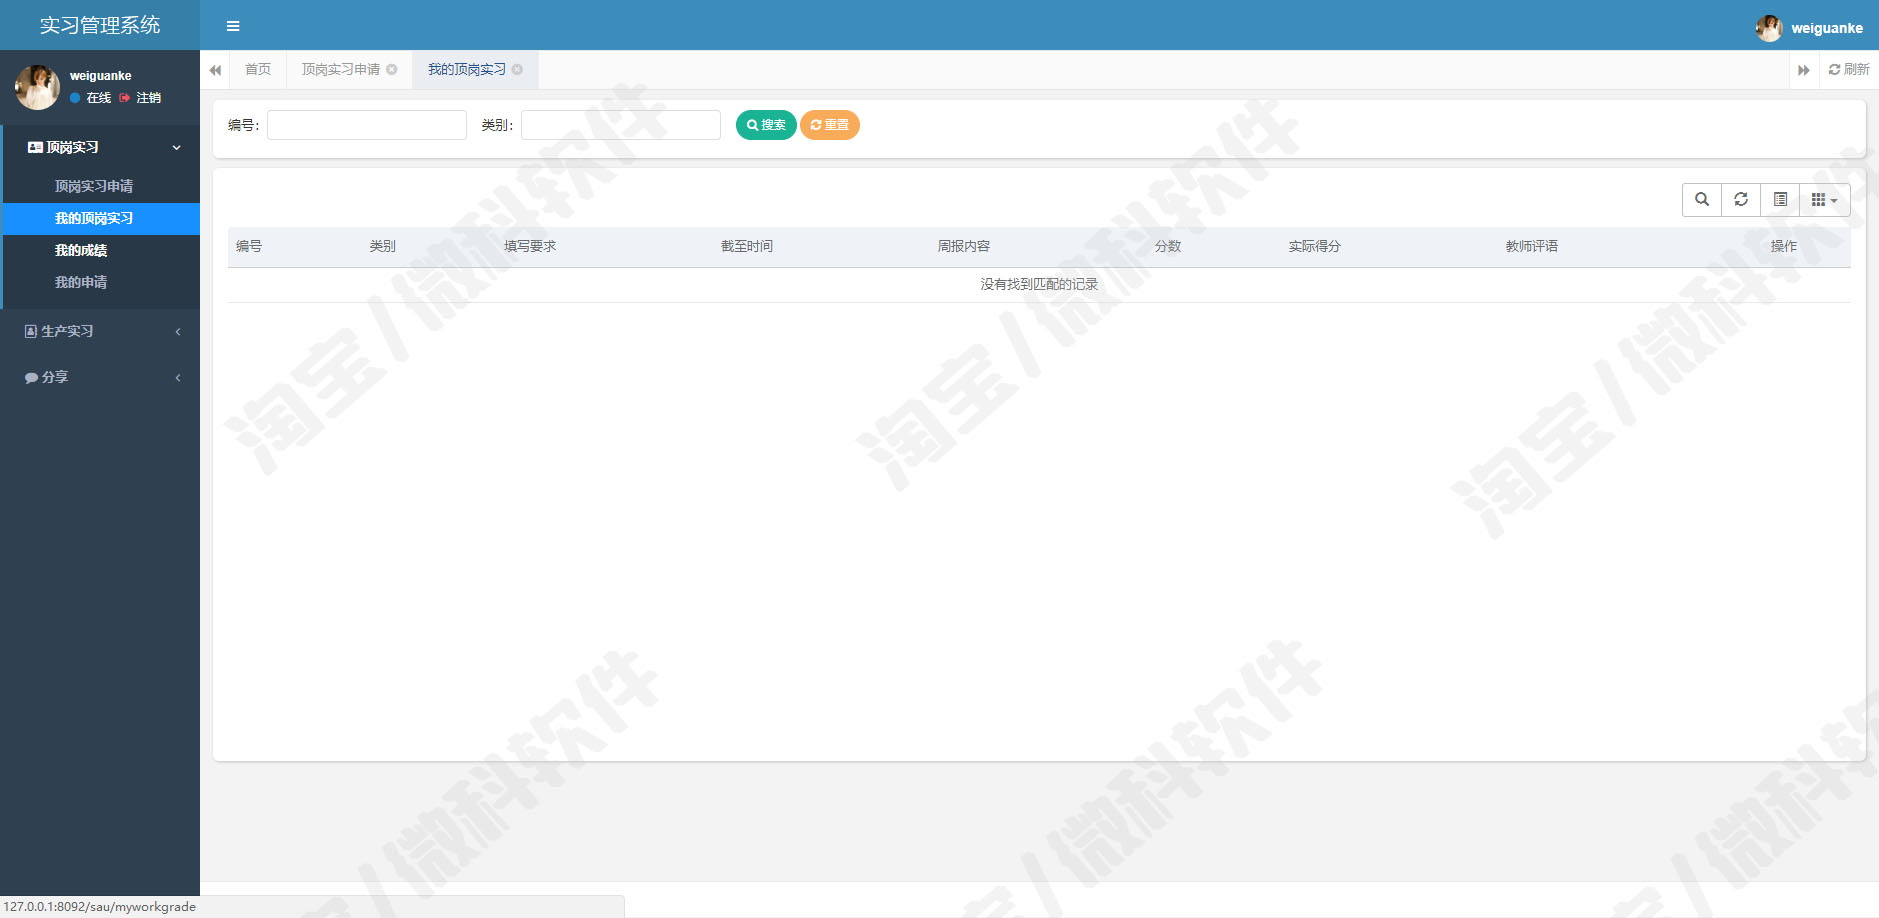This screenshot has height=918, width=1879.
Task: Click the 注销 logout link
Action: 140,98
